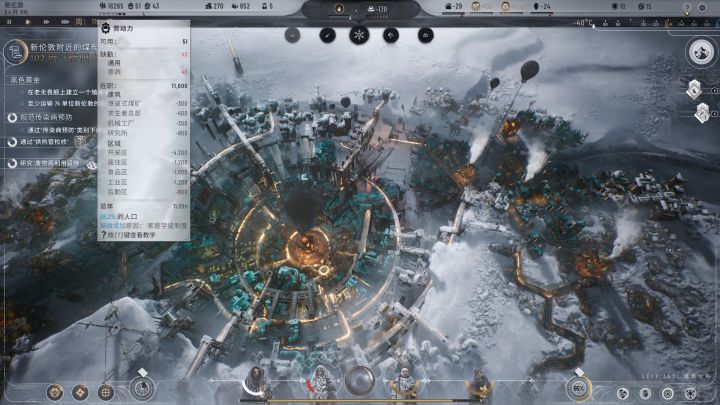This screenshot has height=405, width=720.
Task: Click the materials indicator showing -24
Action: click(541, 6)
